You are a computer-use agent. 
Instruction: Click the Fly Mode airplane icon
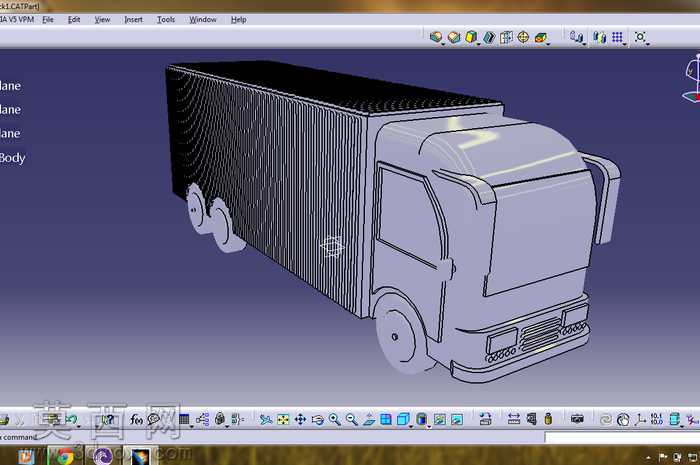tap(266, 419)
